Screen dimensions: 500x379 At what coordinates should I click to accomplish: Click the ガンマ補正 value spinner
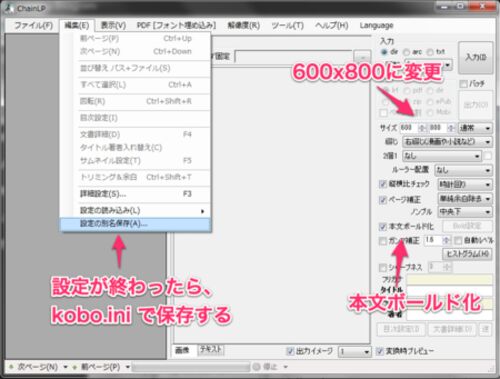446,240
